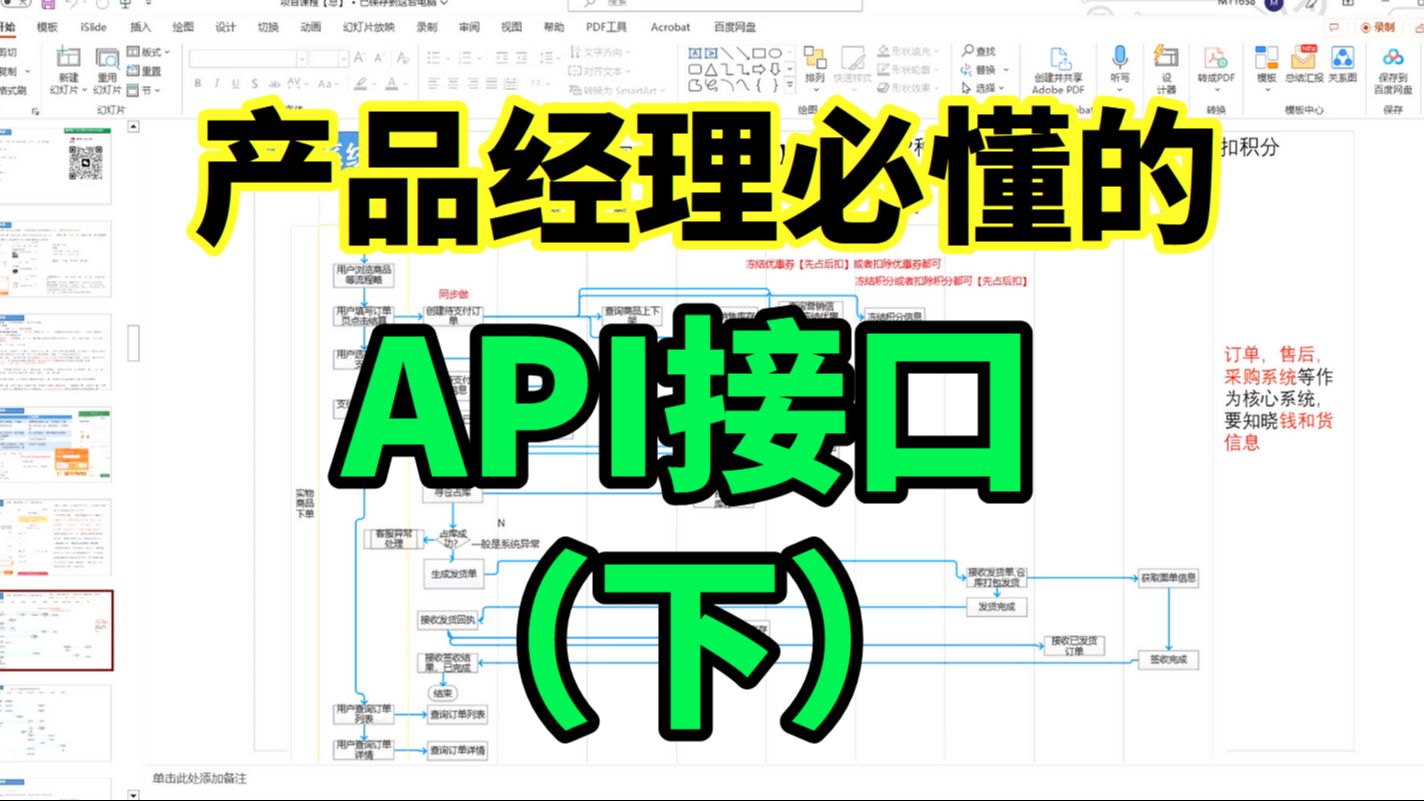
Task: Select the slide thumbnail with QR code
Action: coord(57,164)
